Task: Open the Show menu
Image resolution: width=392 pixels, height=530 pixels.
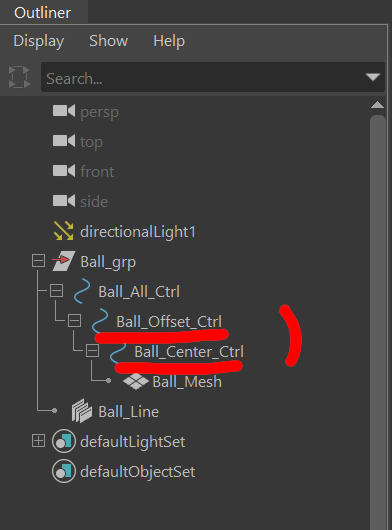Action: pos(108,41)
